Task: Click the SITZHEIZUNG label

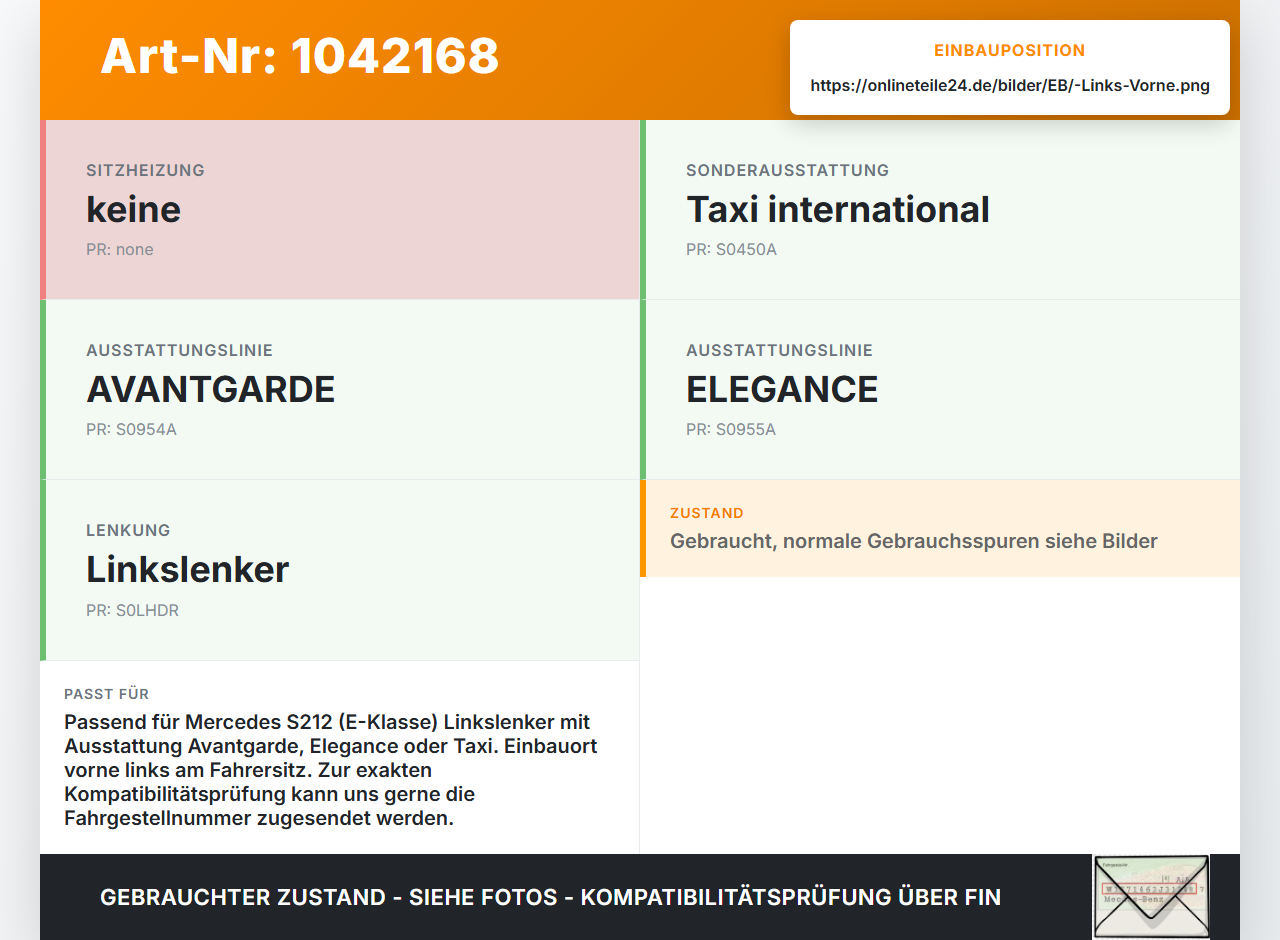Action: [x=145, y=170]
